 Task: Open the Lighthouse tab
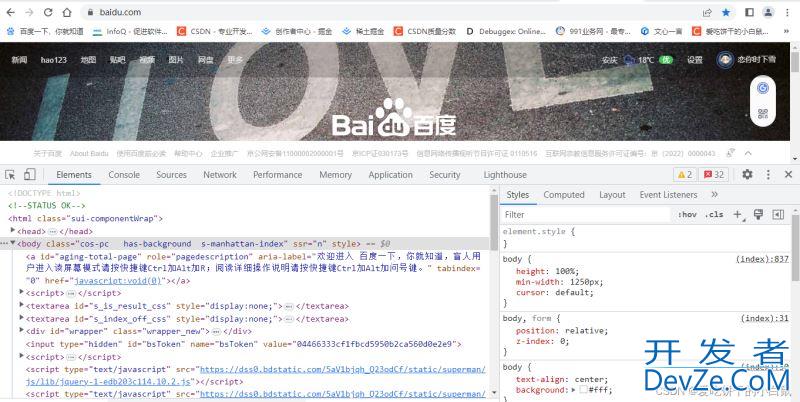505,174
